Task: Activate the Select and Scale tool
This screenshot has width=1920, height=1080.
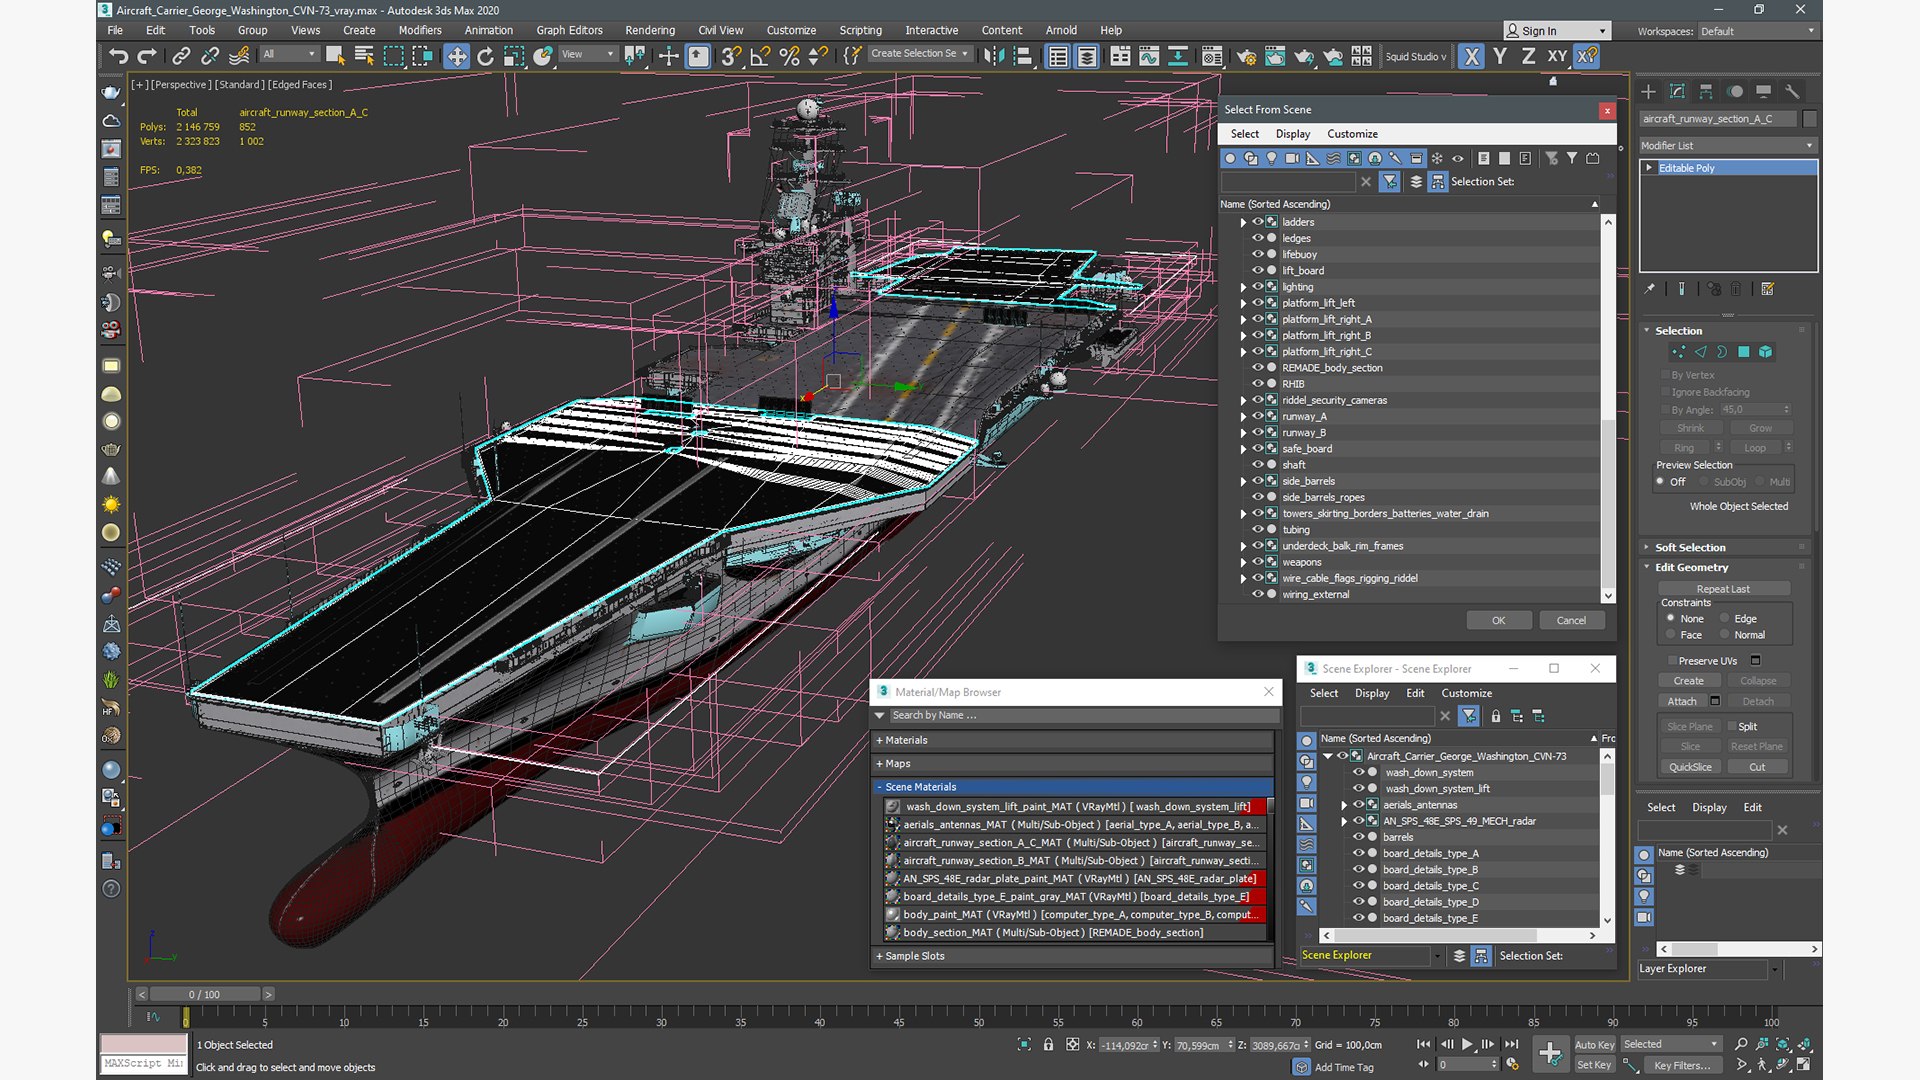Action: tap(514, 56)
